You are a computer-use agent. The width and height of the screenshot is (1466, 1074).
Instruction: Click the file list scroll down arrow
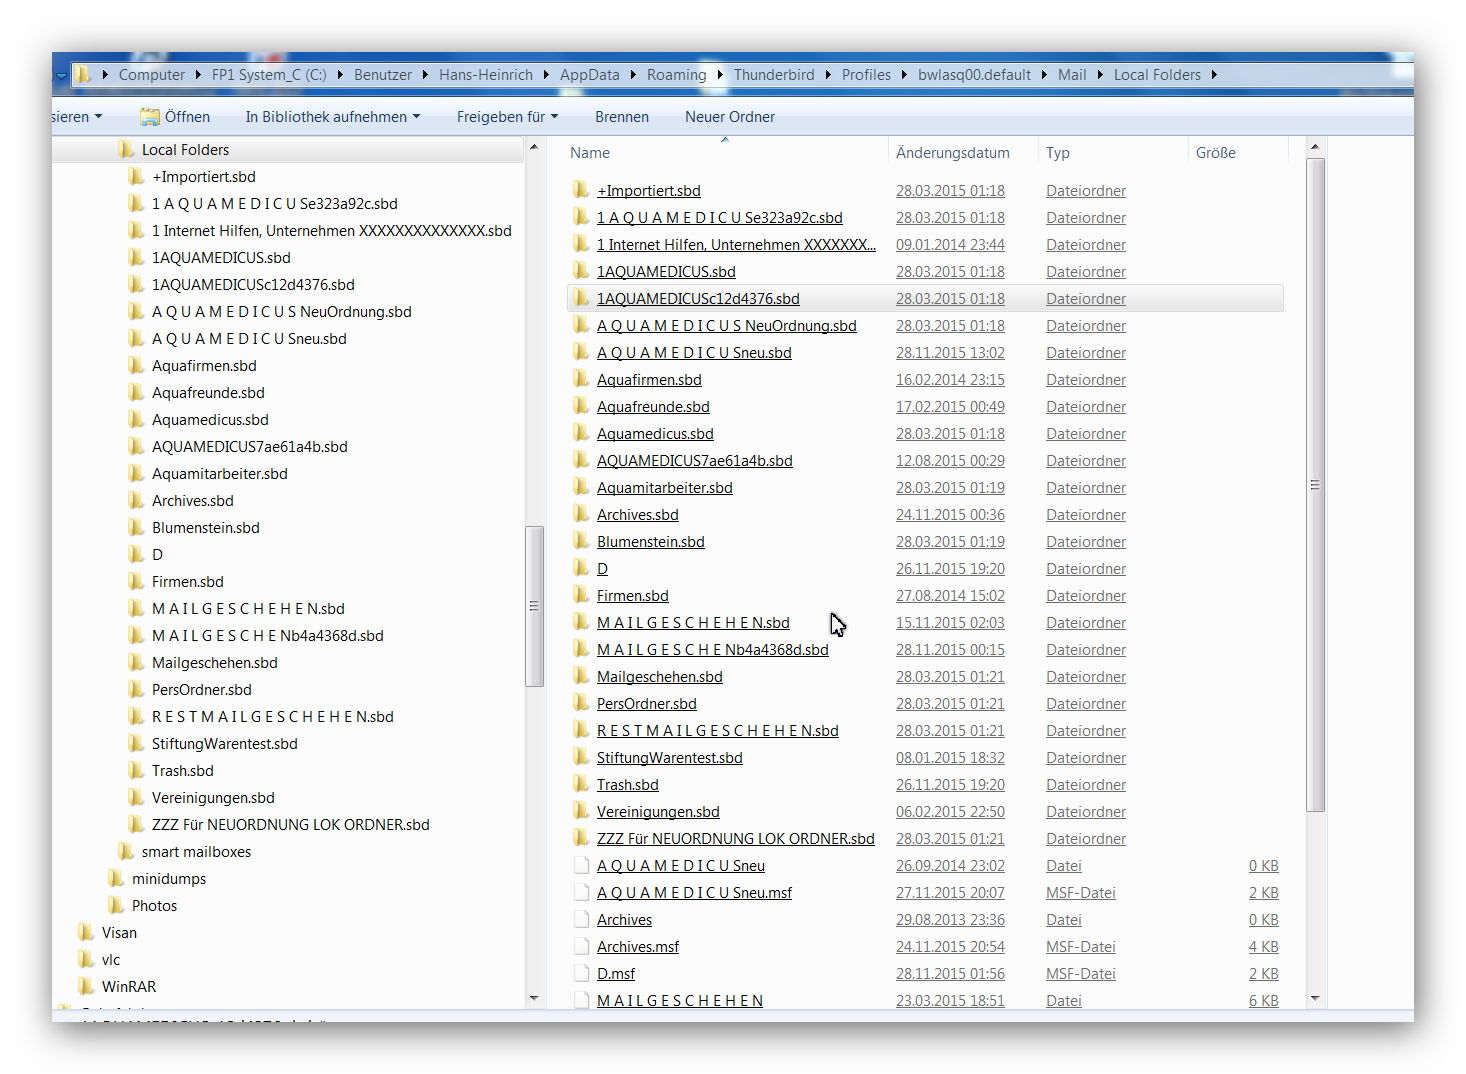click(x=1315, y=998)
